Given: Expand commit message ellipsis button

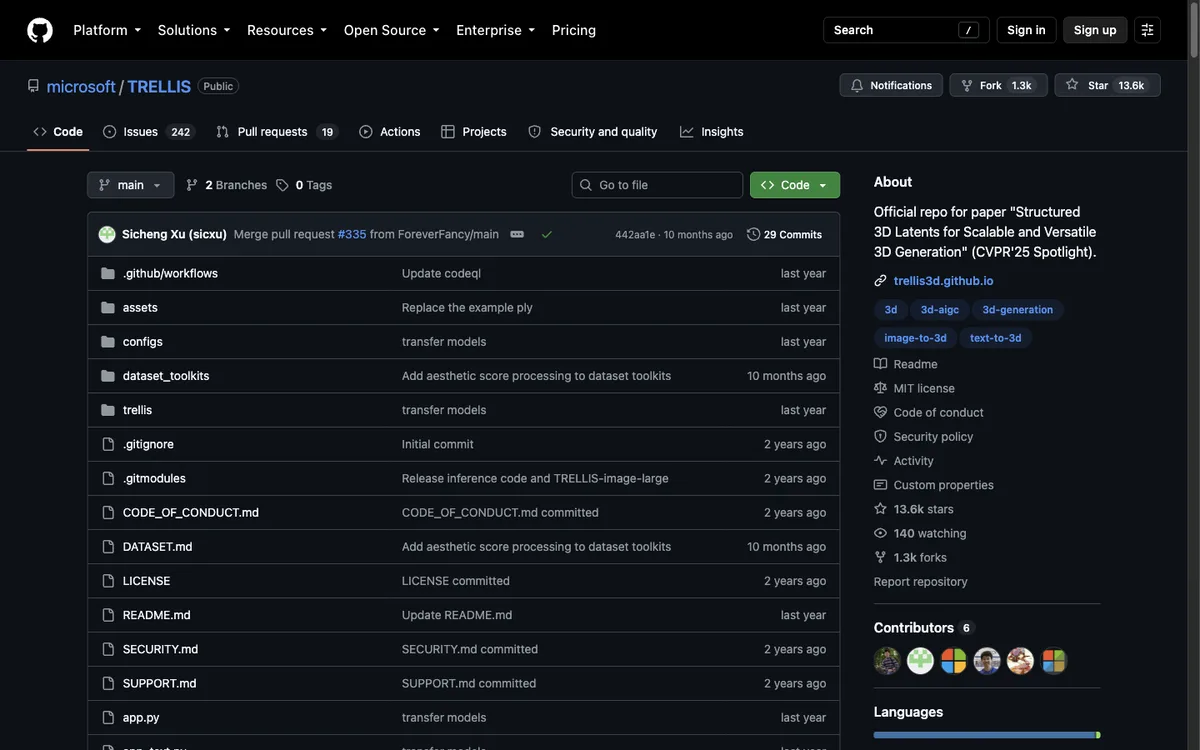Looking at the screenshot, I should coord(517,234).
